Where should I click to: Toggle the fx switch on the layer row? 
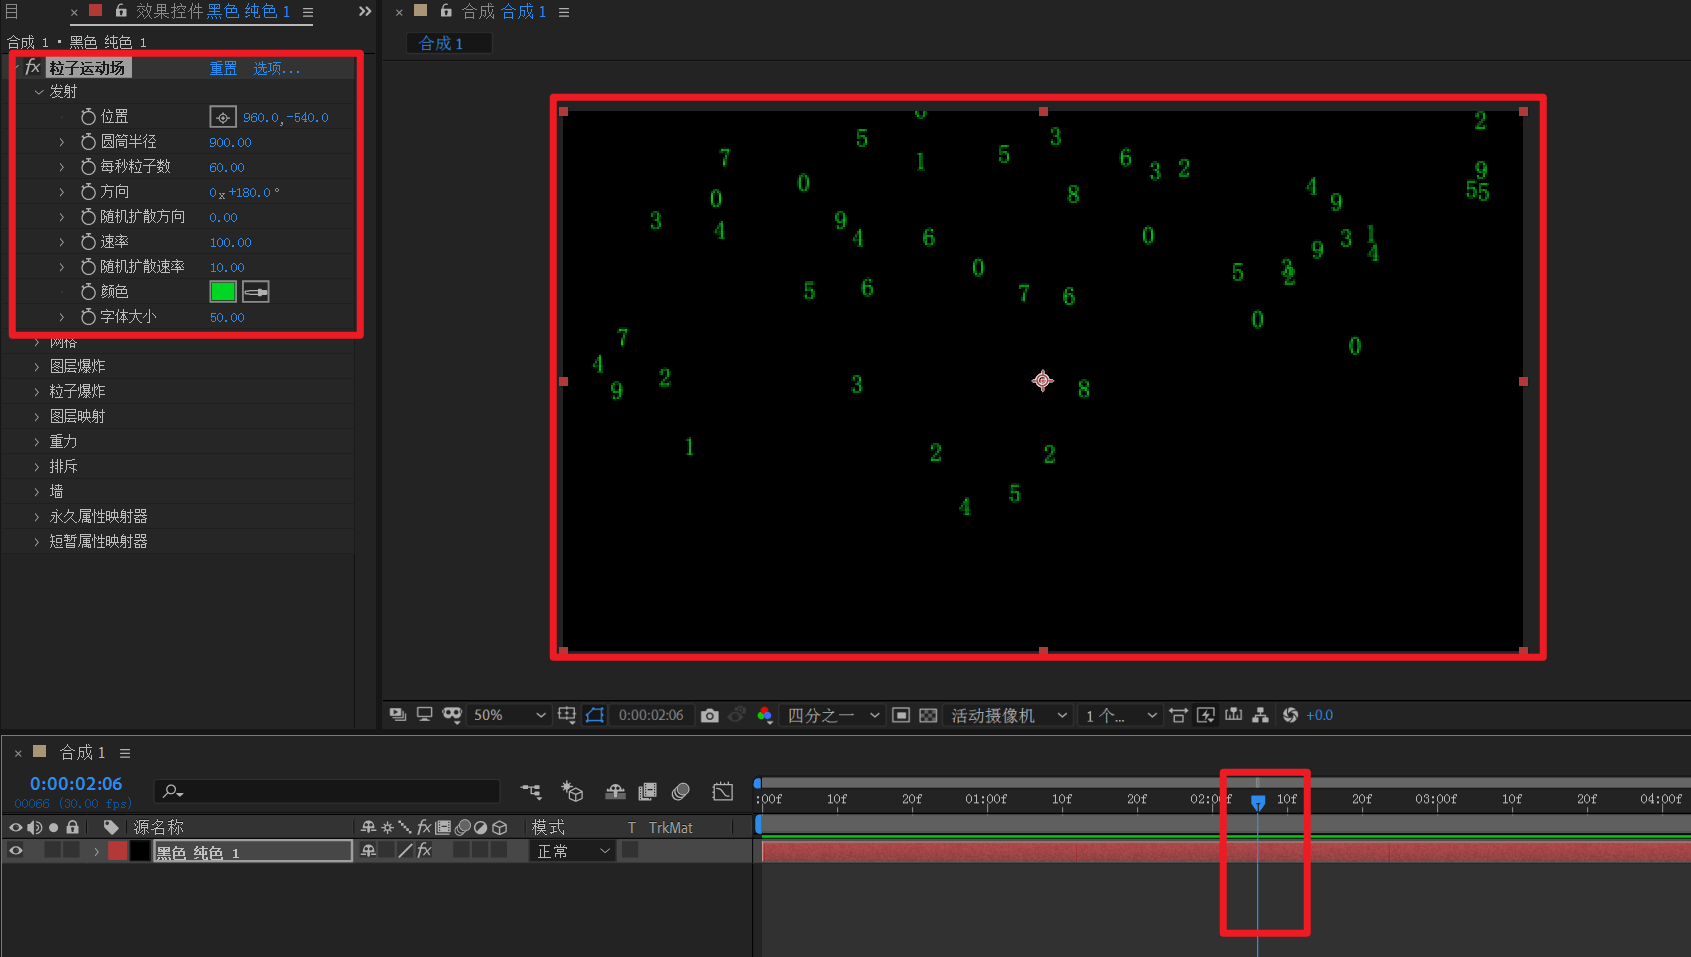424,851
